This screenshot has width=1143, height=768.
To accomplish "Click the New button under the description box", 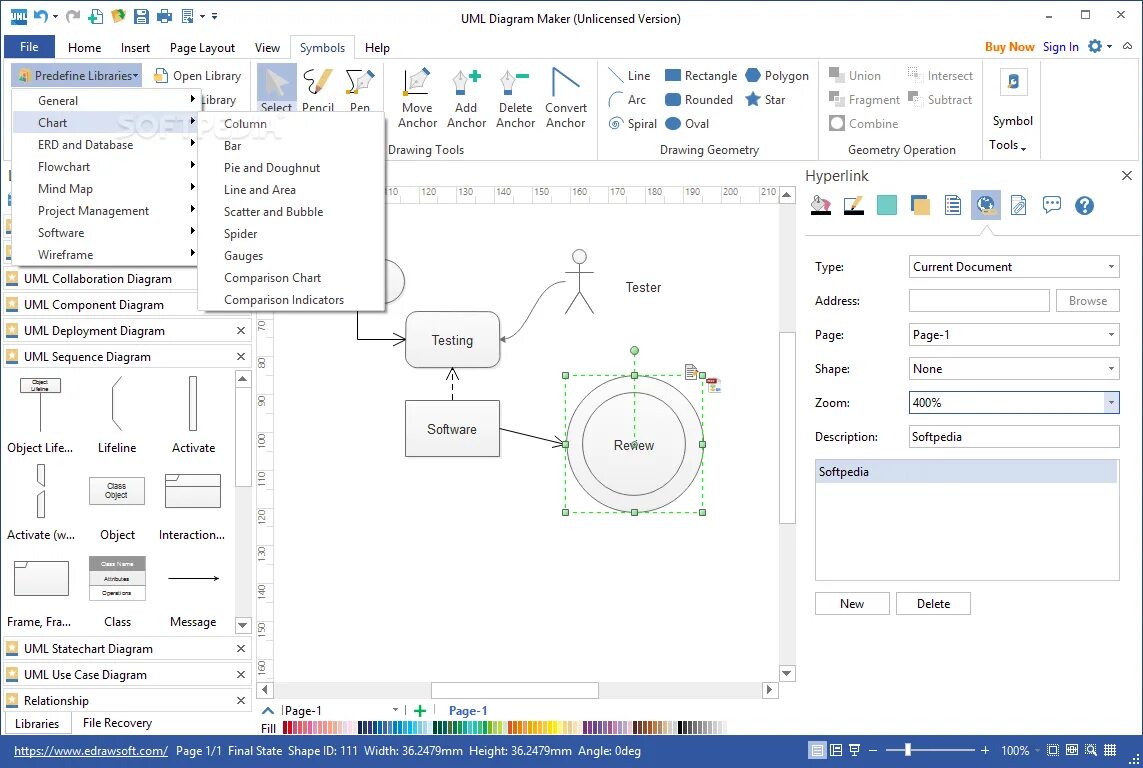I will [x=851, y=603].
